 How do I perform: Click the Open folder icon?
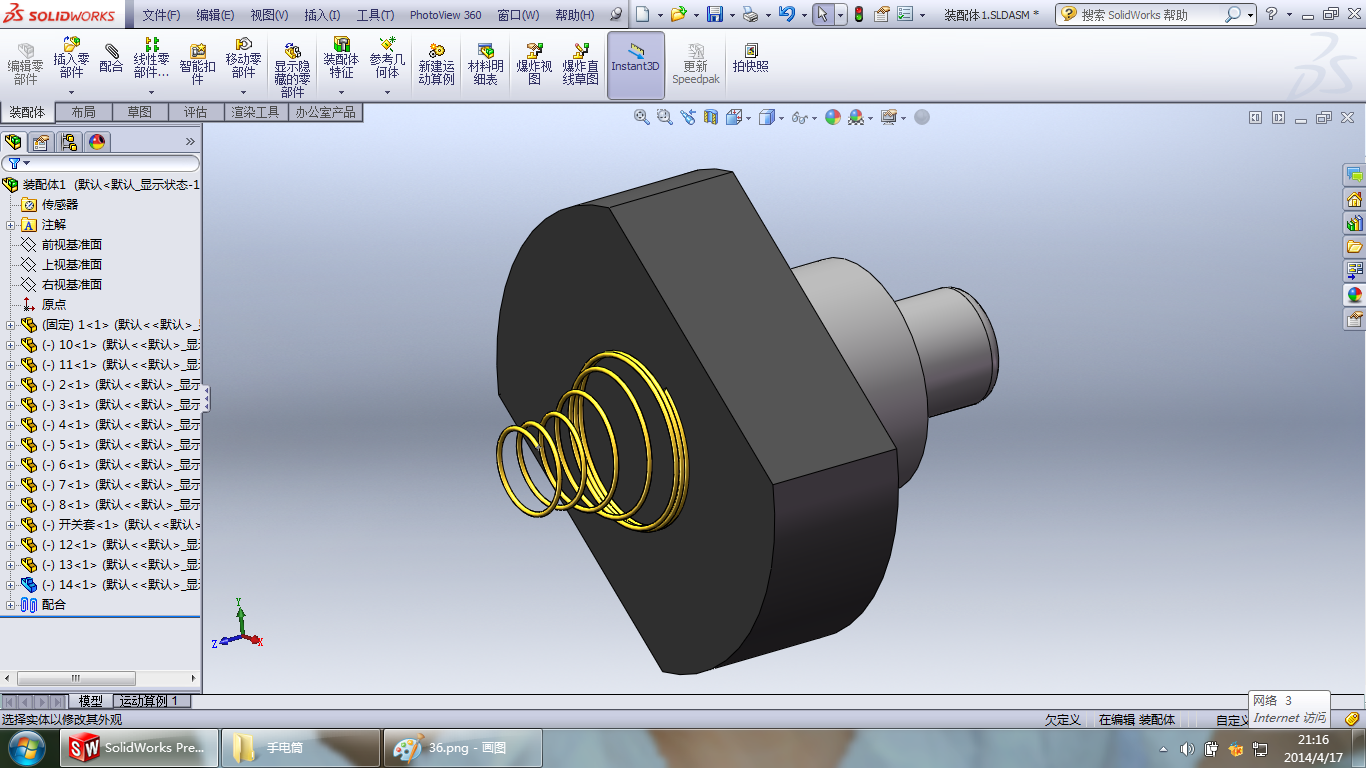678,14
